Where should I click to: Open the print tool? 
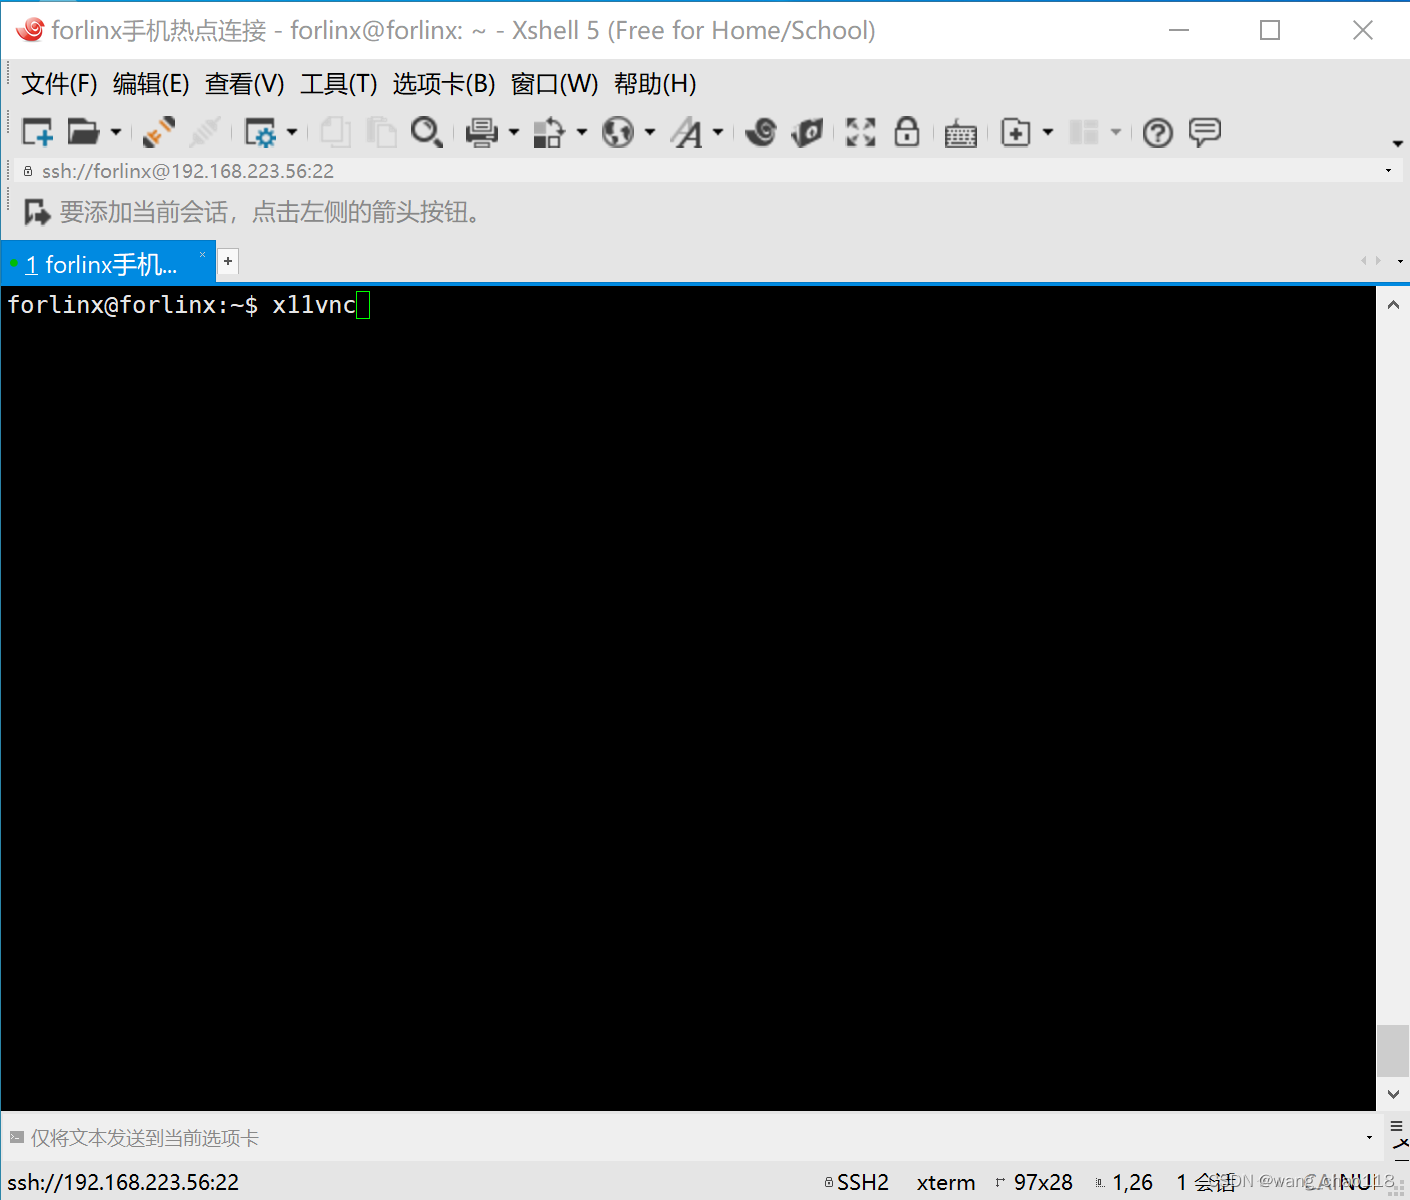[483, 131]
